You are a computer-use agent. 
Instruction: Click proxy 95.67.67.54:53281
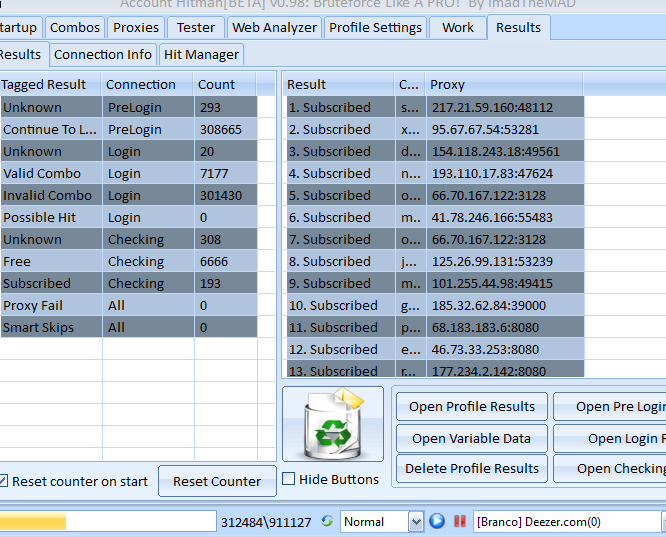[x=485, y=129]
